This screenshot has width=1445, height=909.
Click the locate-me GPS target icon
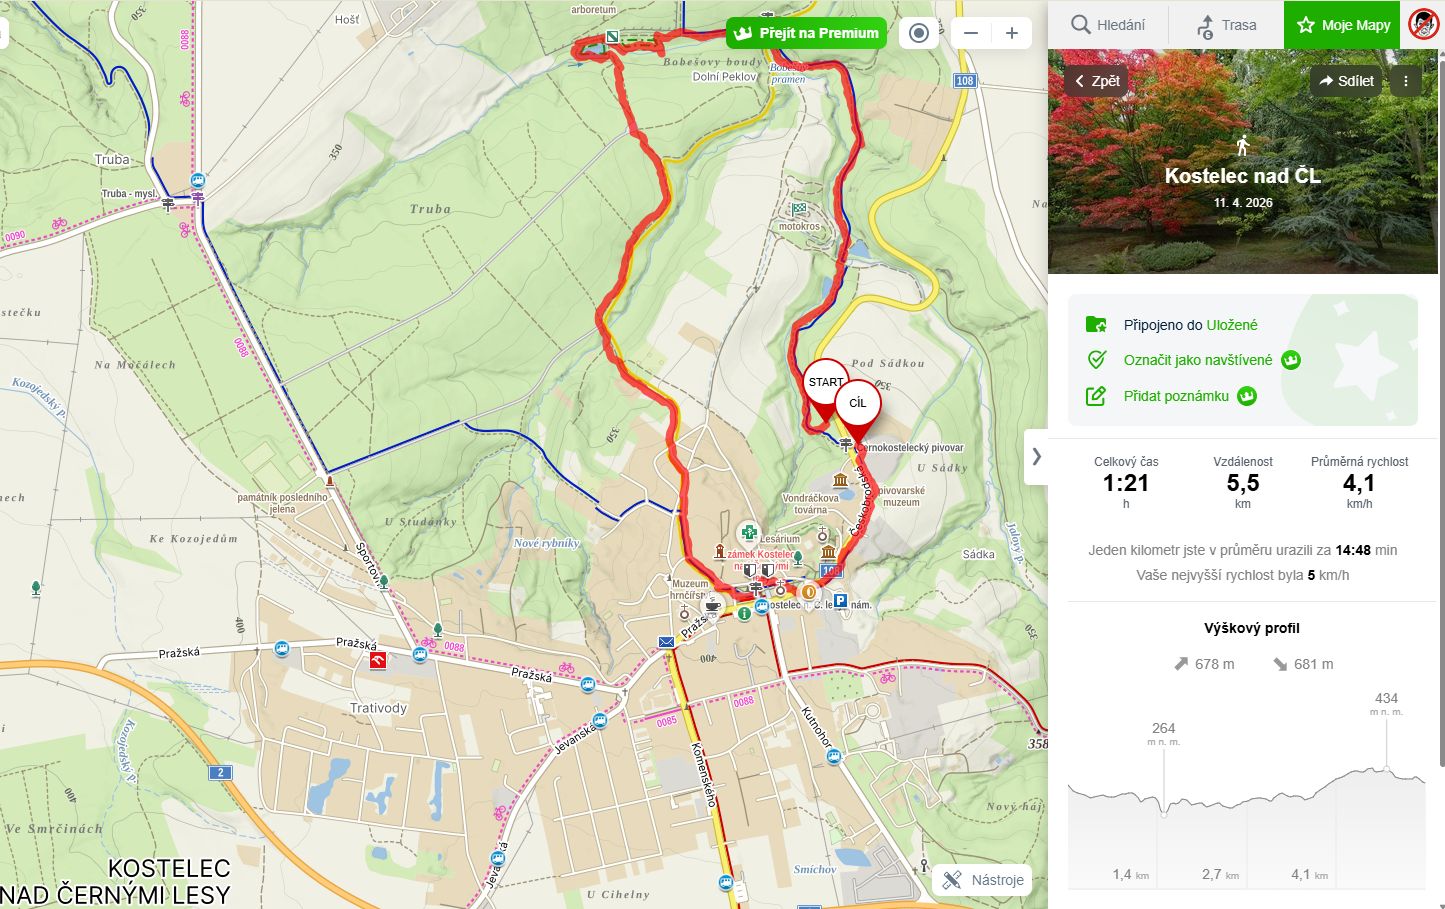click(919, 33)
